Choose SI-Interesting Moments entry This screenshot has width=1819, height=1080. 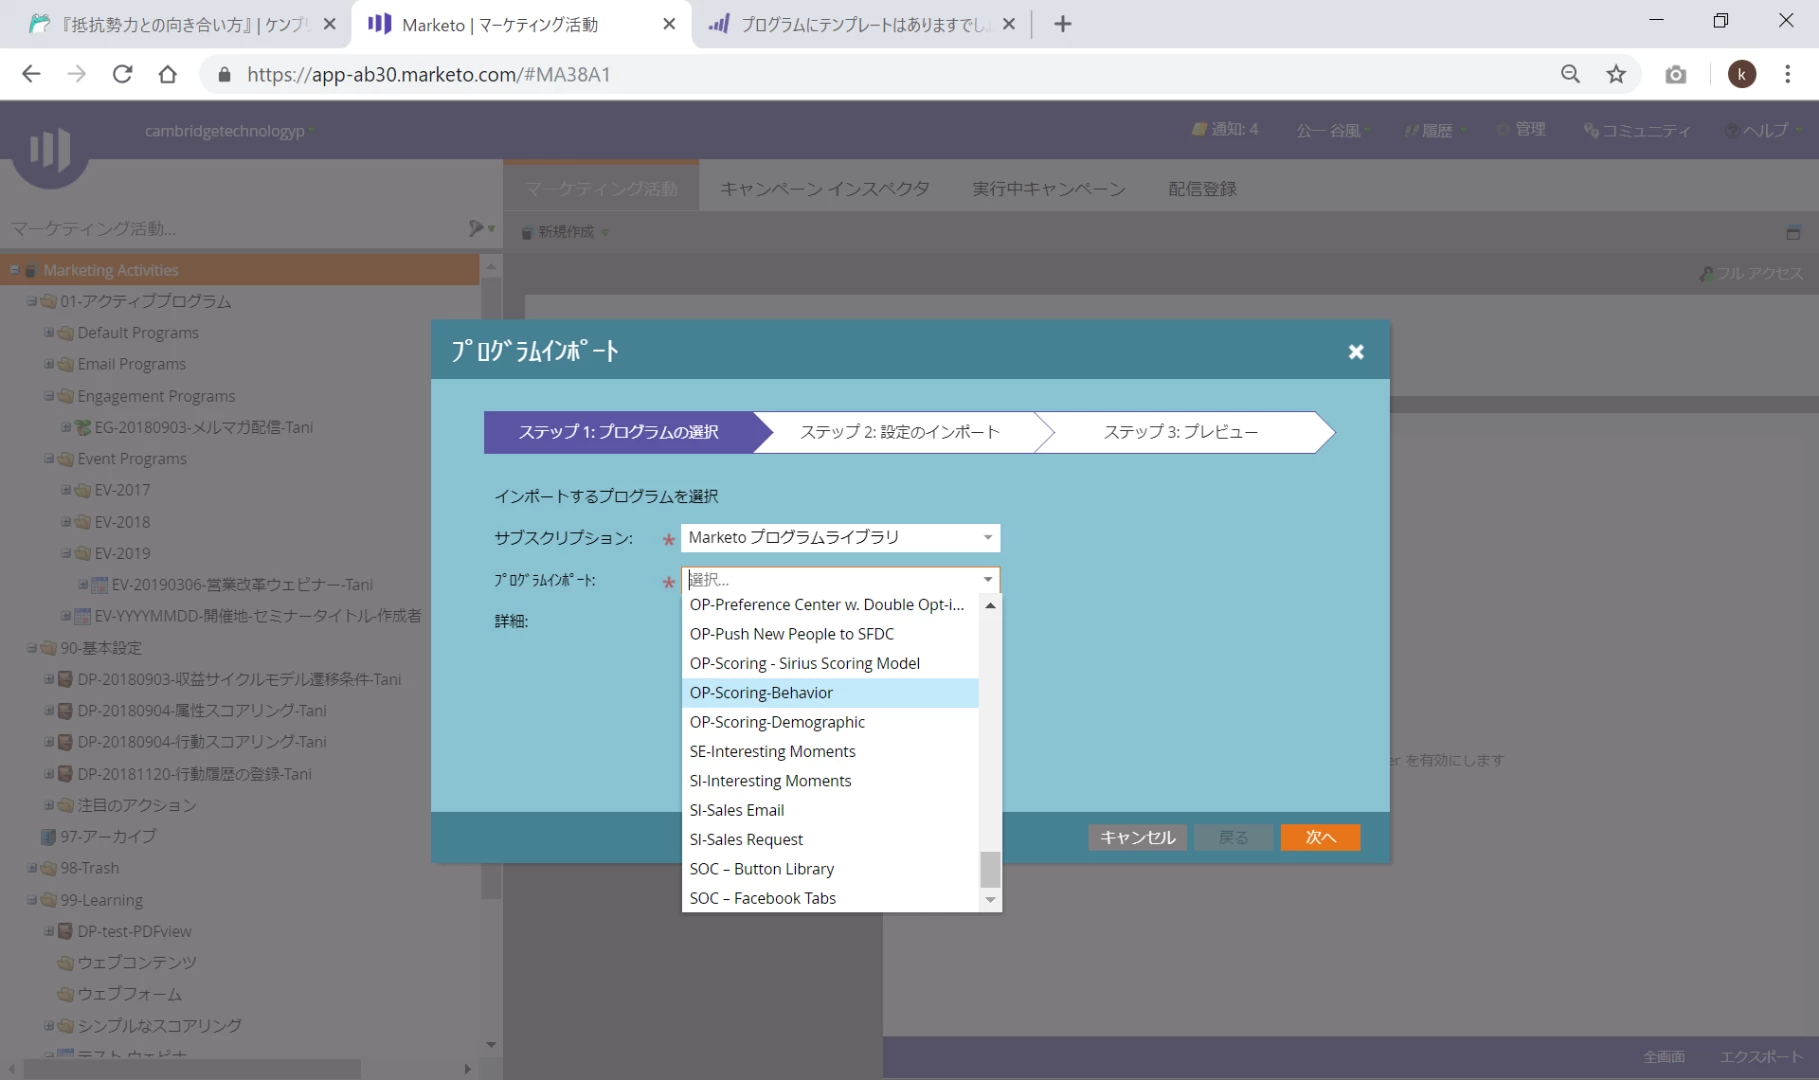(830, 781)
